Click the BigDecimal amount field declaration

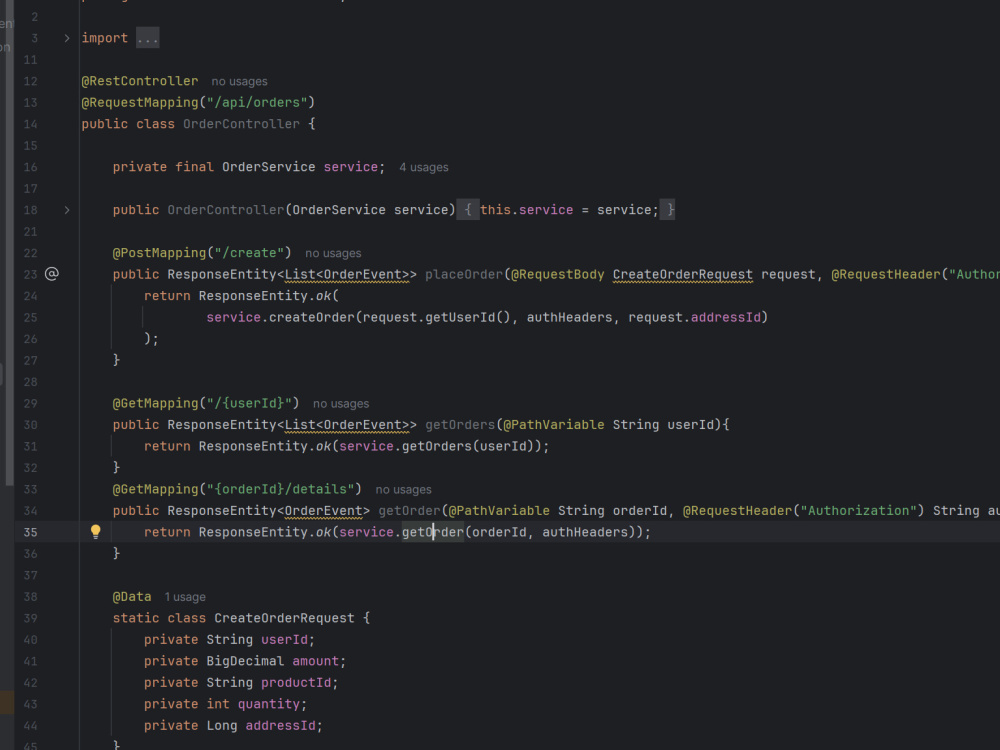pos(245,661)
